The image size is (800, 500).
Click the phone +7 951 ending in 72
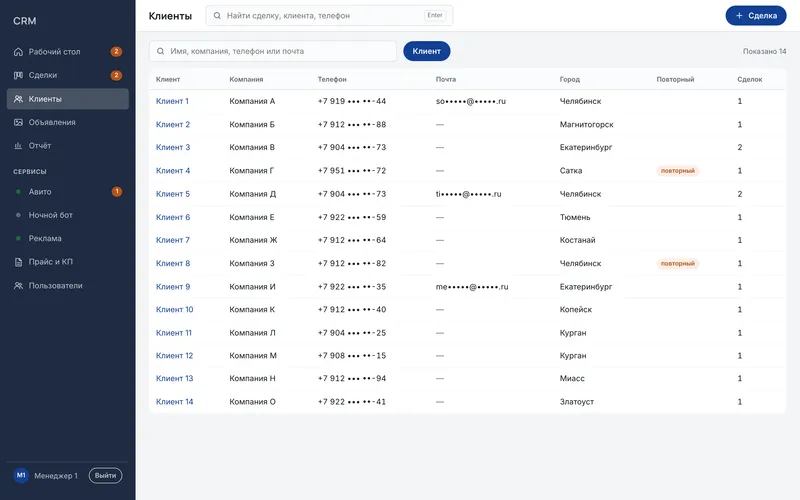click(352, 170)
